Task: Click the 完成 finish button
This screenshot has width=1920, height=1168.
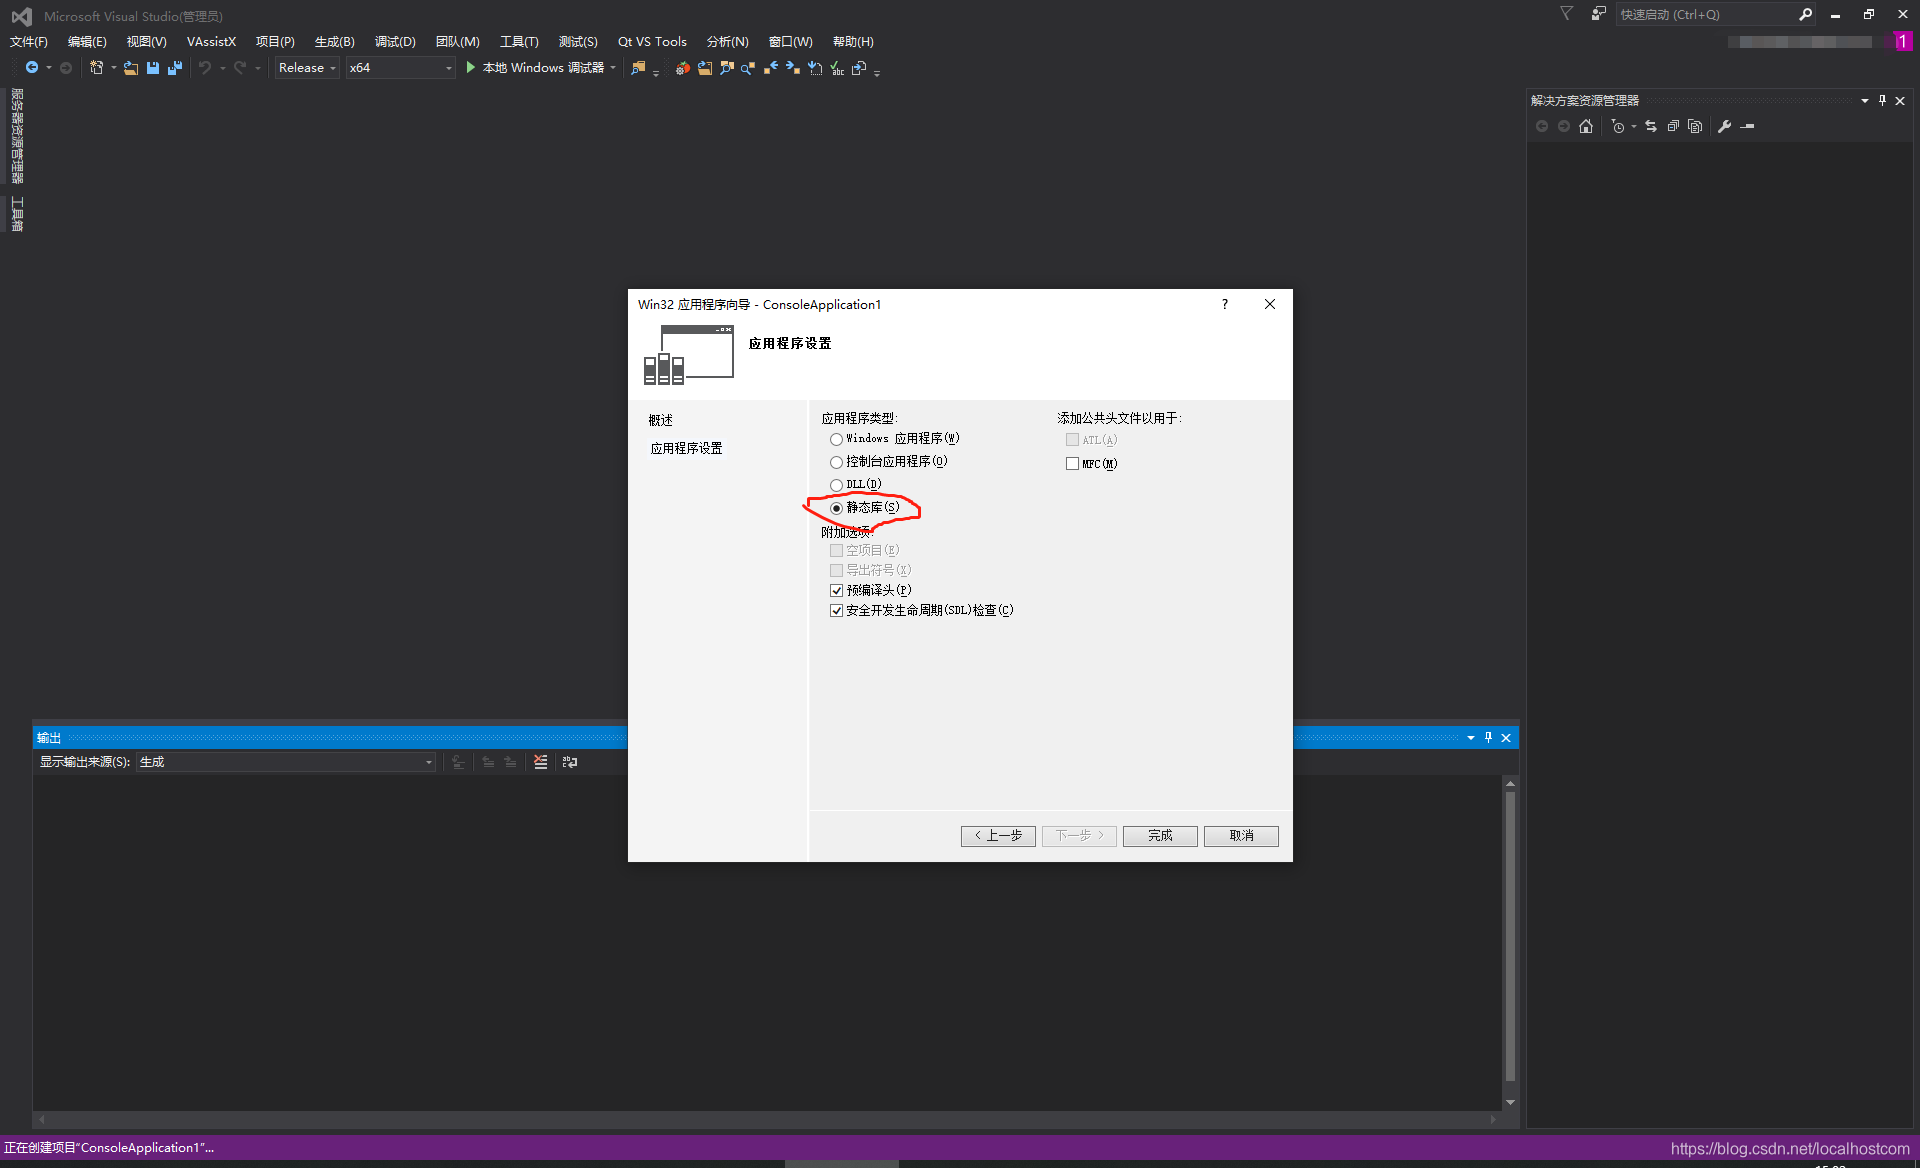Action: [1160, 836]
